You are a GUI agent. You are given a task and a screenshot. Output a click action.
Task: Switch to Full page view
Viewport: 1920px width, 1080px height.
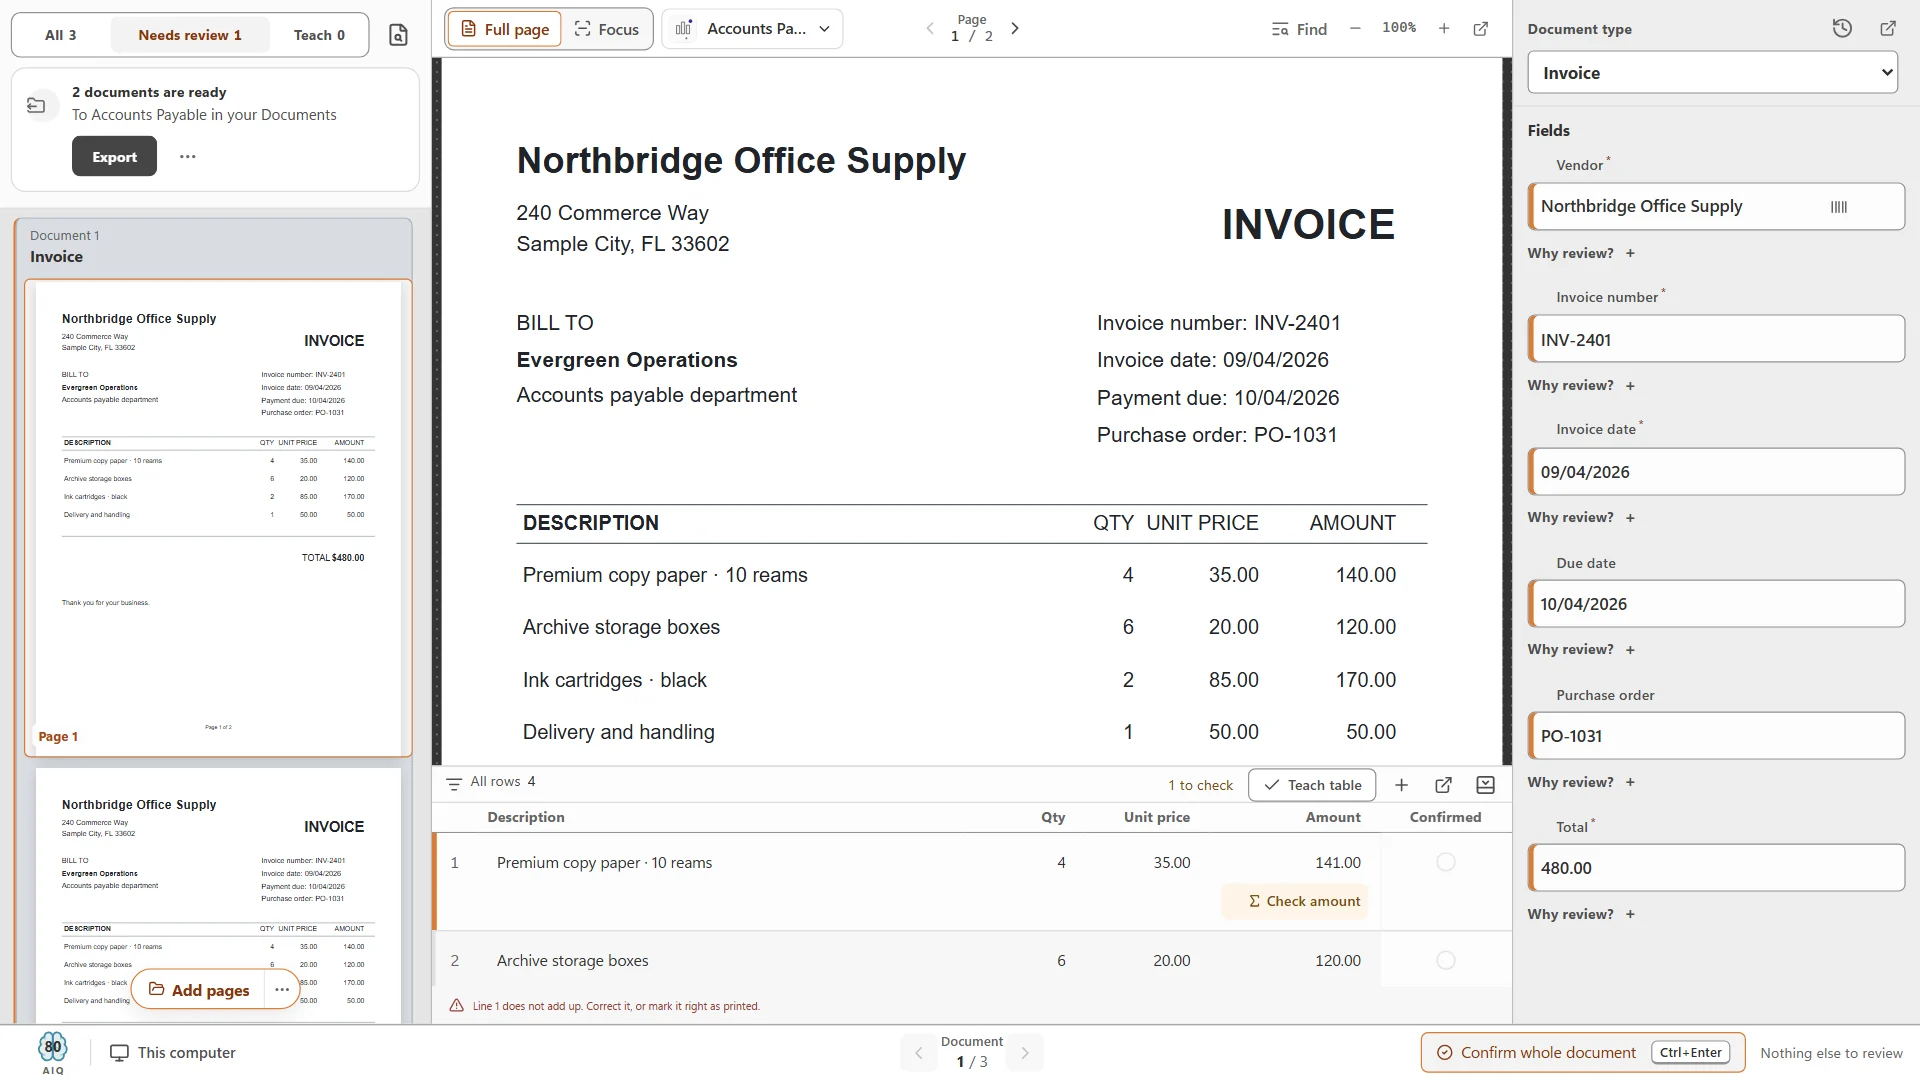point(504,29)
